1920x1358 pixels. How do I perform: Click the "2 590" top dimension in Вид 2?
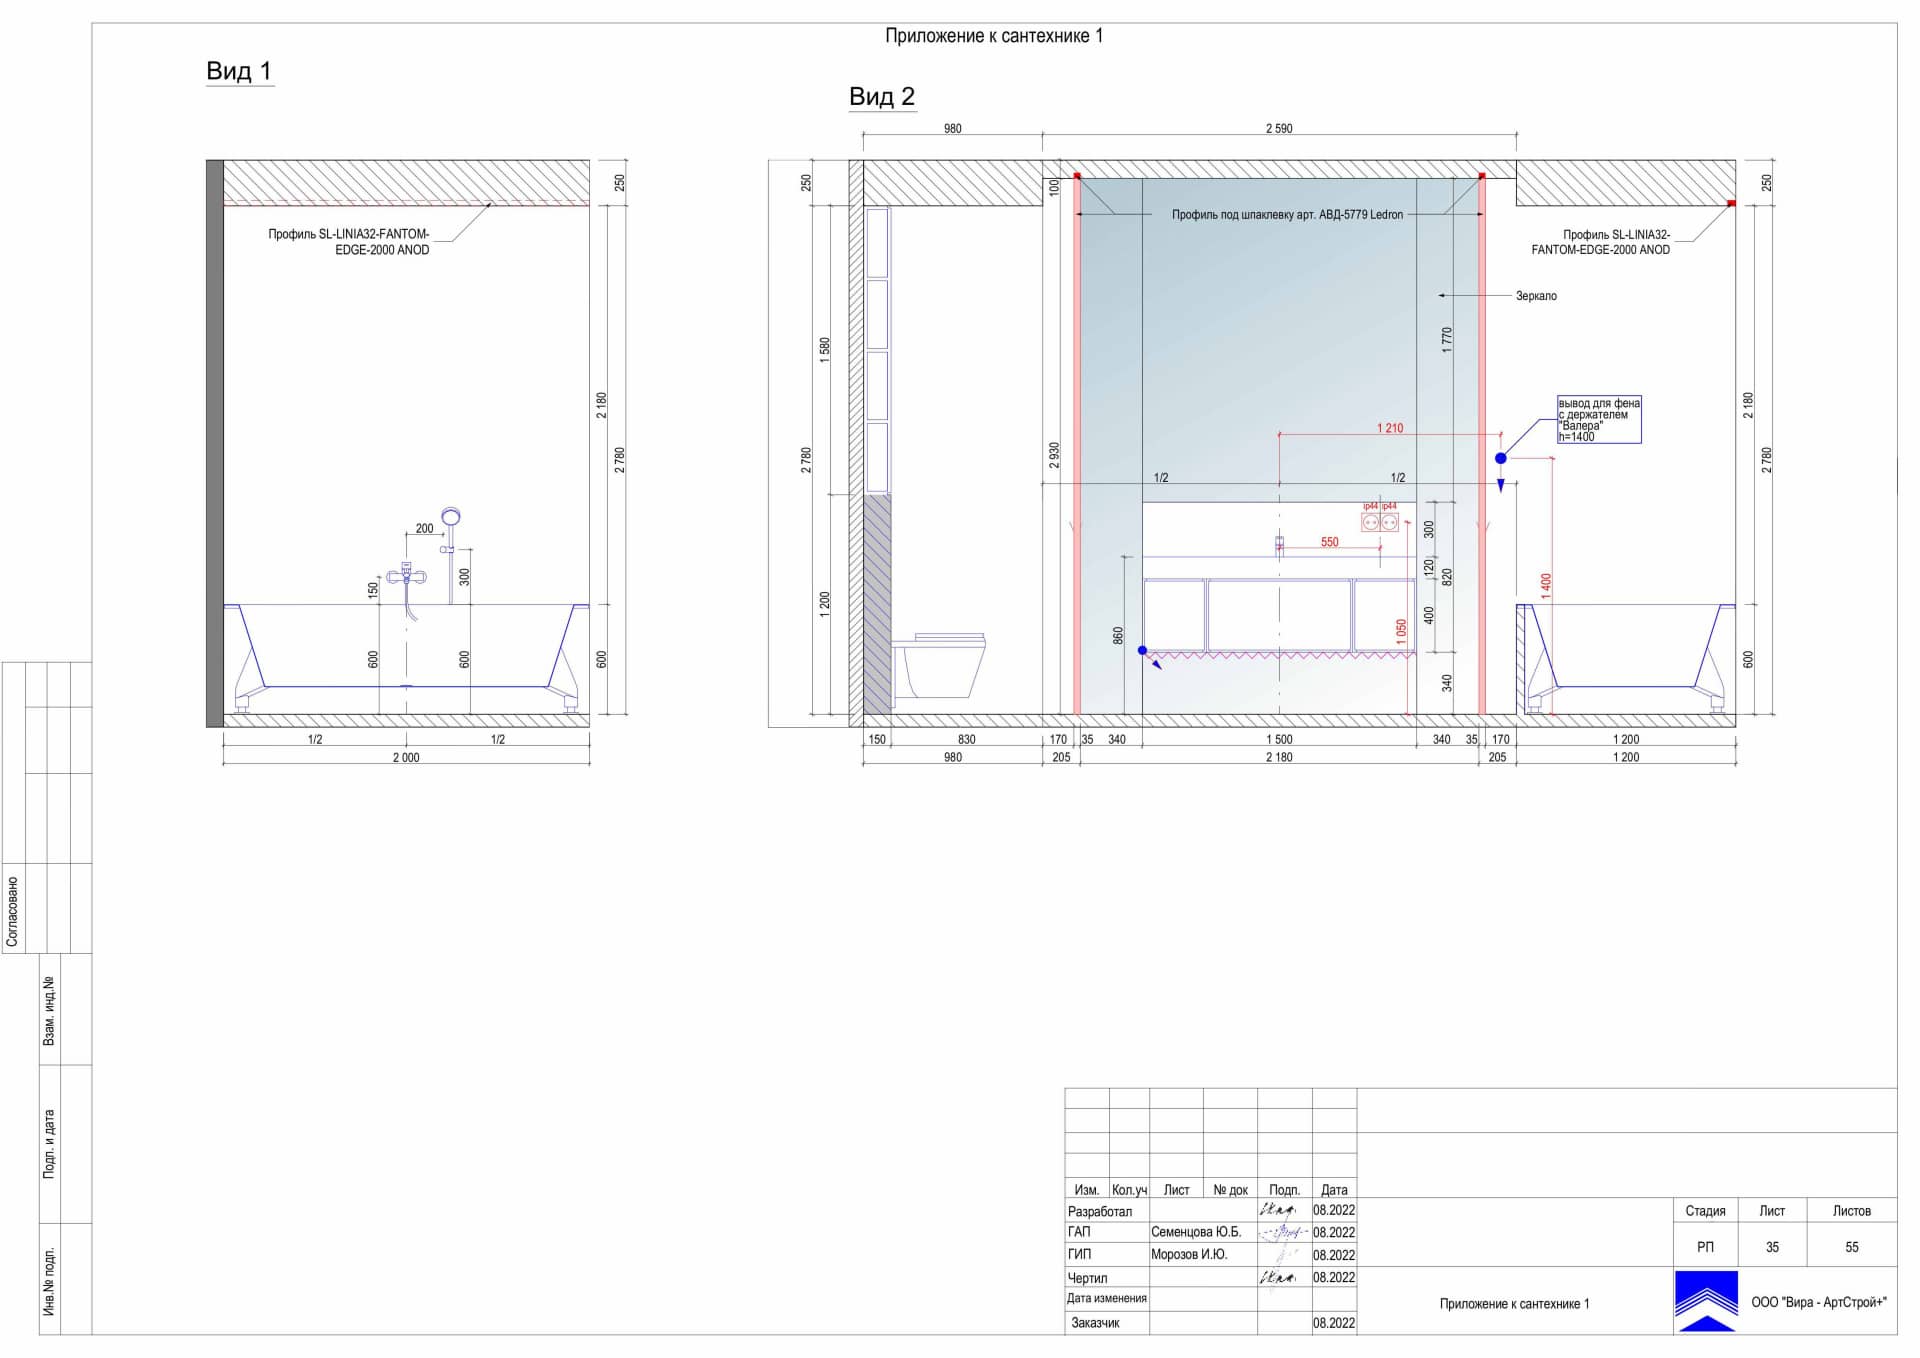1279,129
